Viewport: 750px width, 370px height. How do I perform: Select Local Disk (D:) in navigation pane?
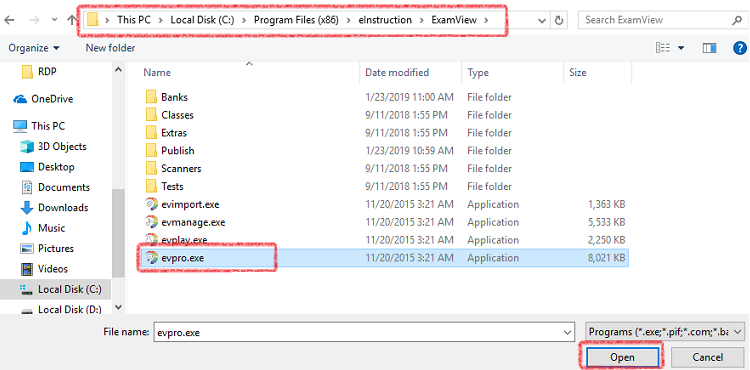click(x=61, y=309)
